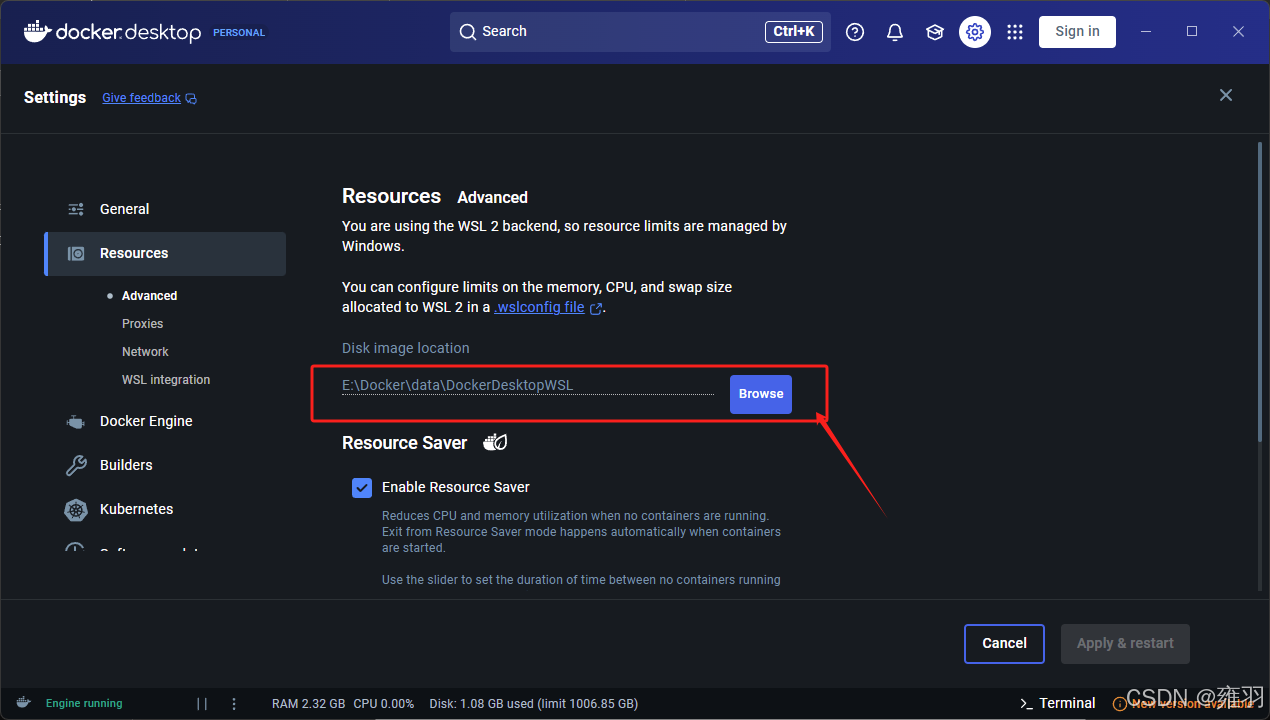Click the Settings gear icon
Screen dimensions: 1270x720
click(x=975, y=32)
